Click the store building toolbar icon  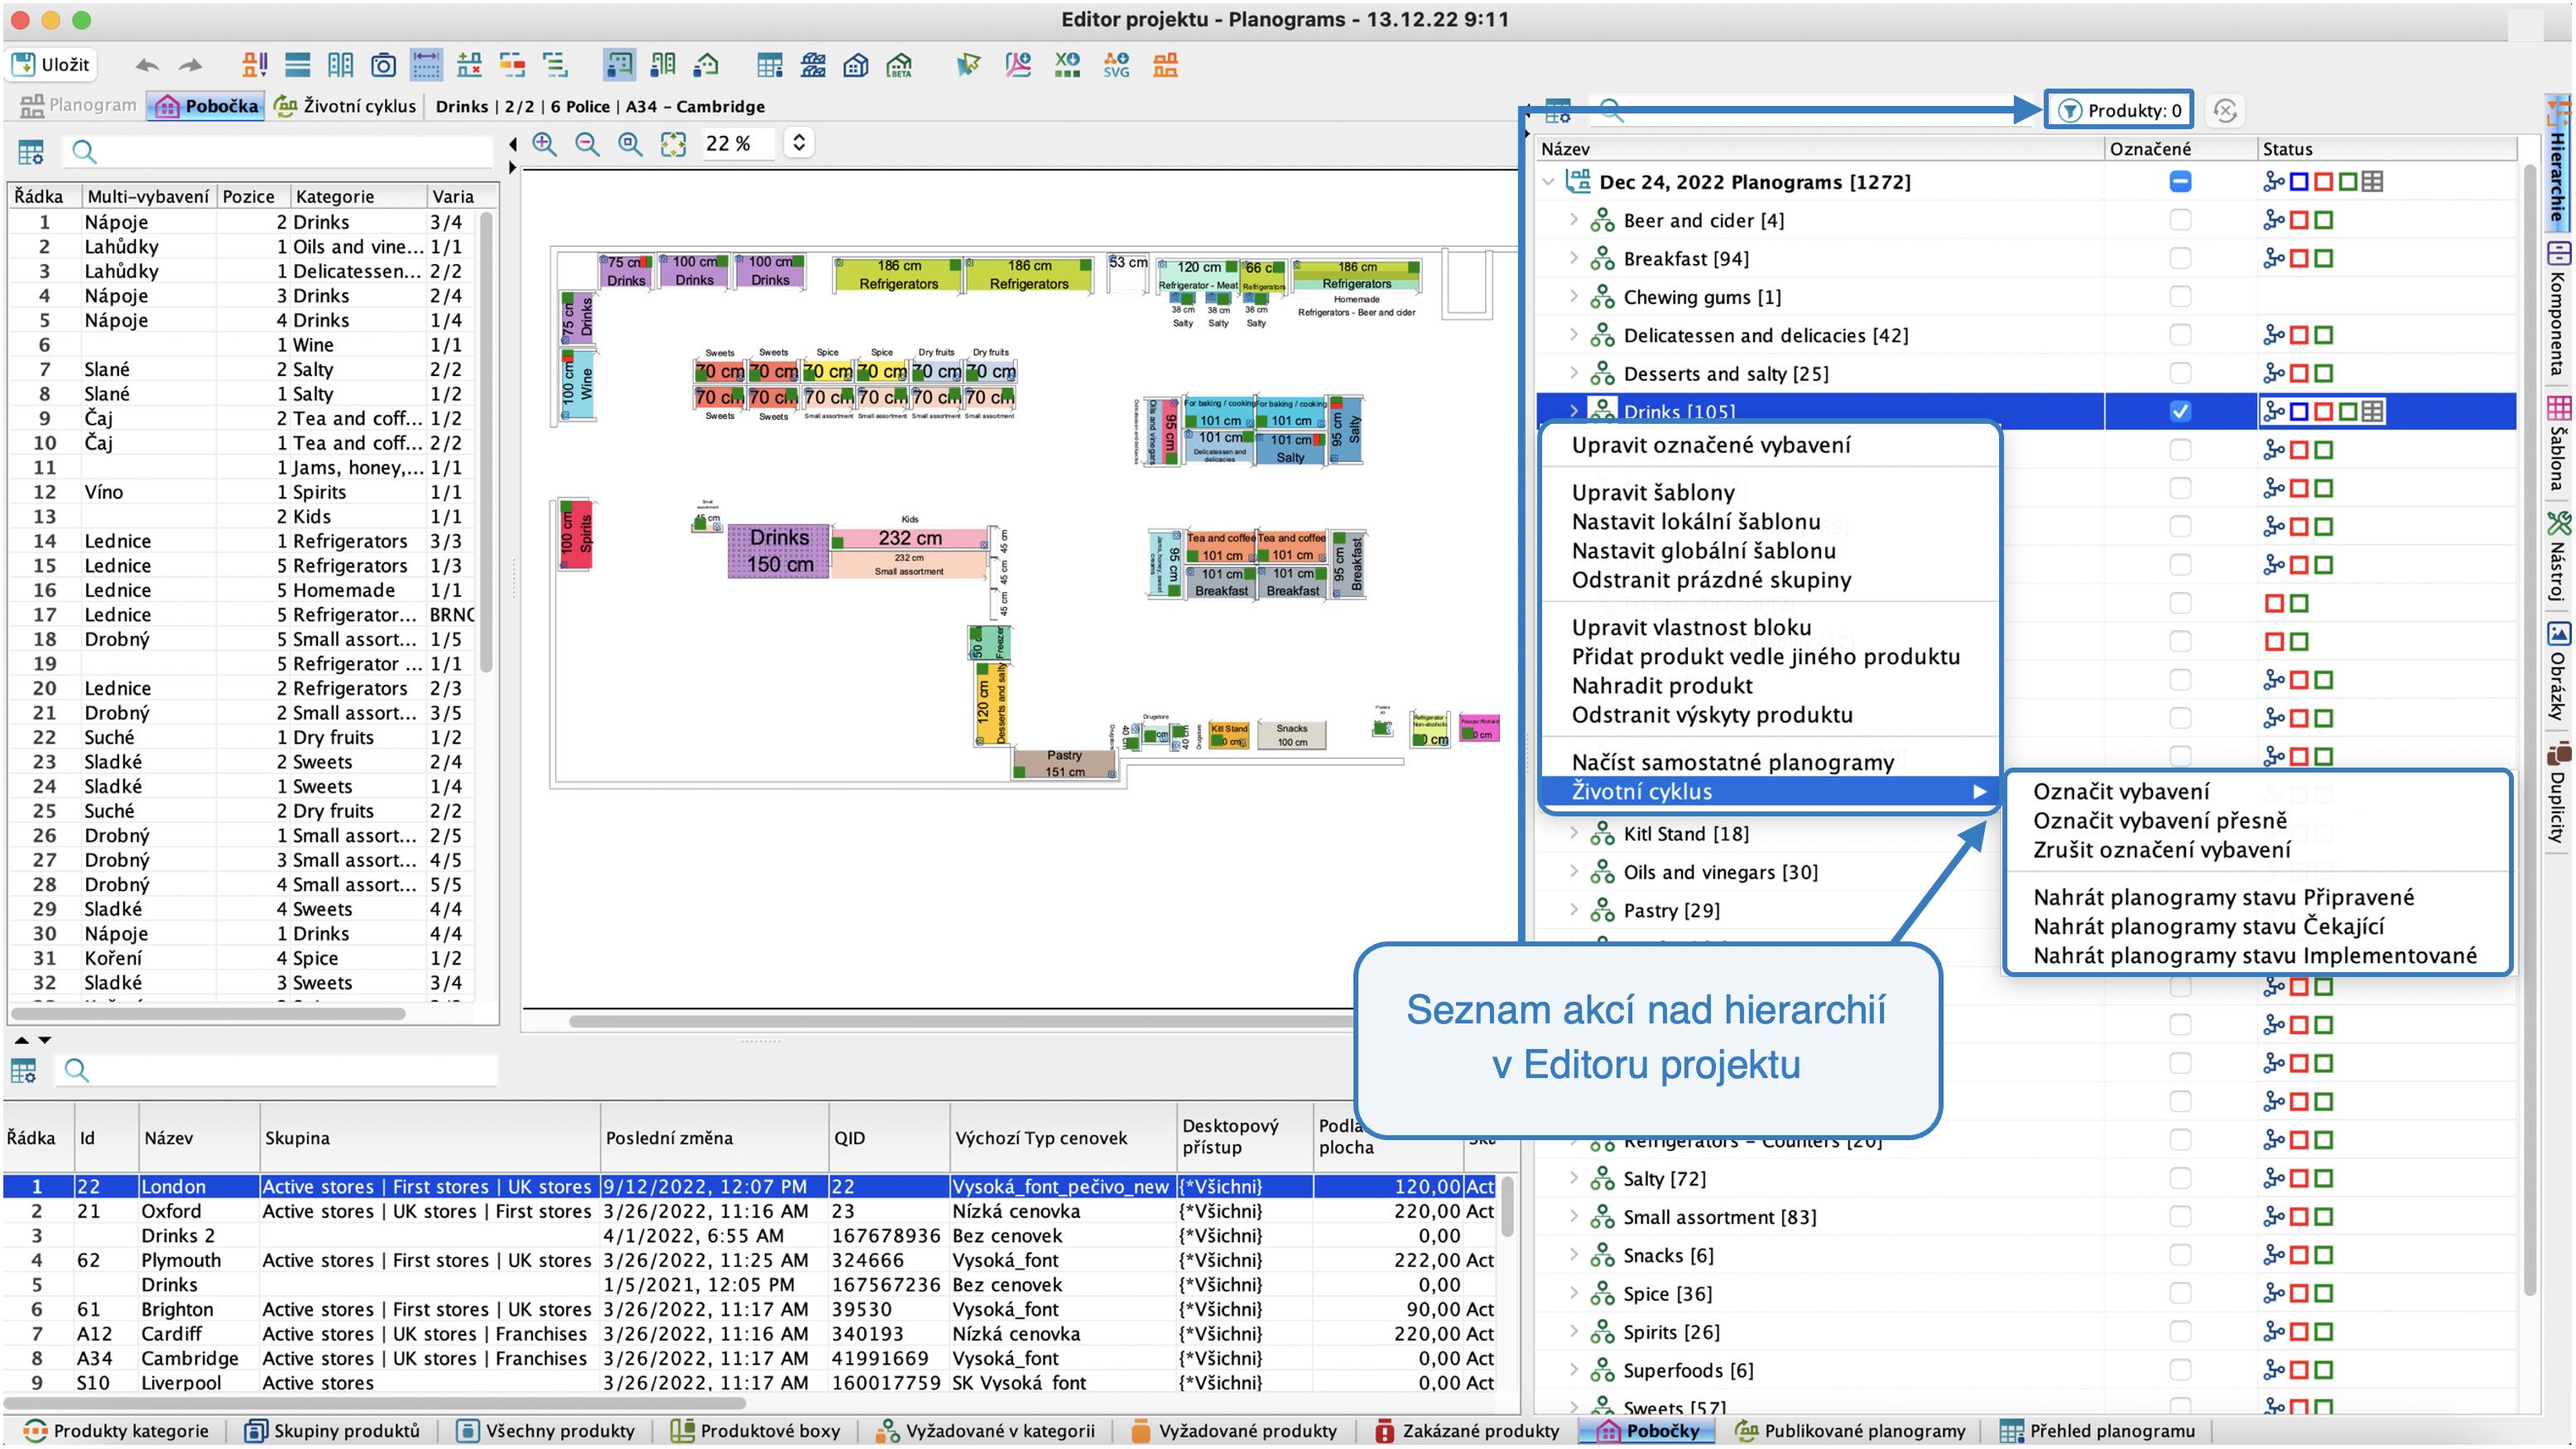[856, 65]
